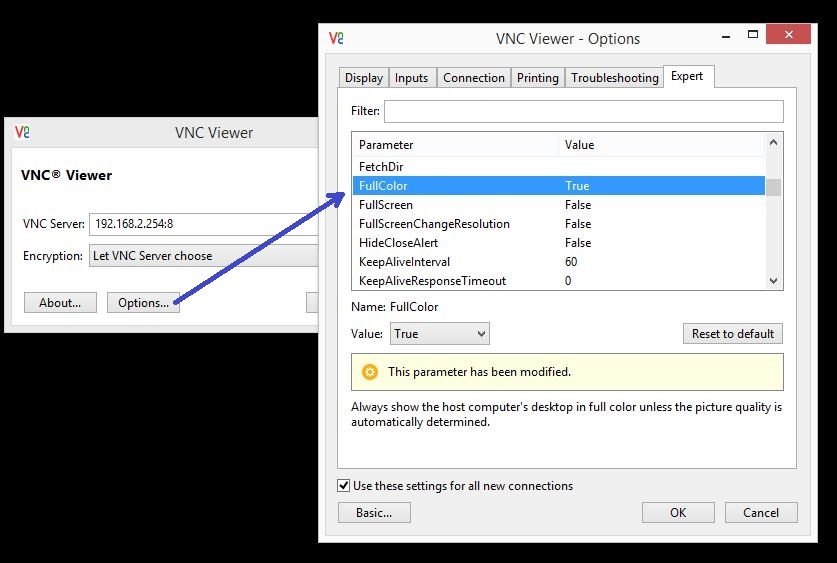
Task: Toggle 'Use these settings for all new connections'
Action: pyautogui.click(x=344, y=486)
